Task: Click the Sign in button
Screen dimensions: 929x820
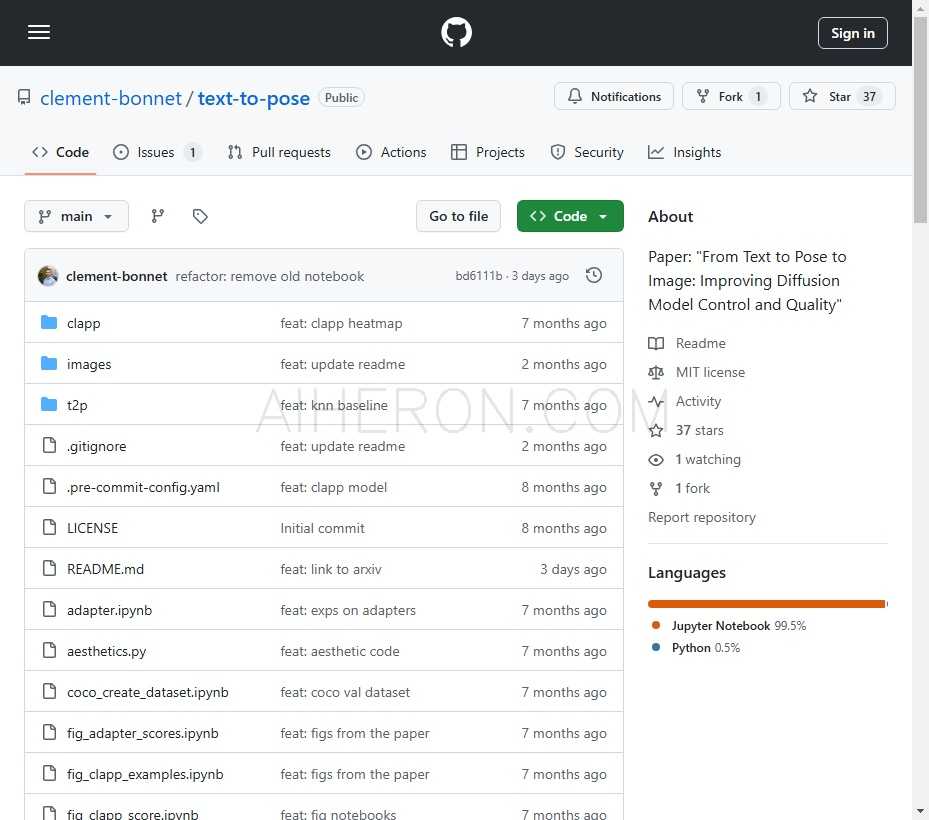Action: 852,33
